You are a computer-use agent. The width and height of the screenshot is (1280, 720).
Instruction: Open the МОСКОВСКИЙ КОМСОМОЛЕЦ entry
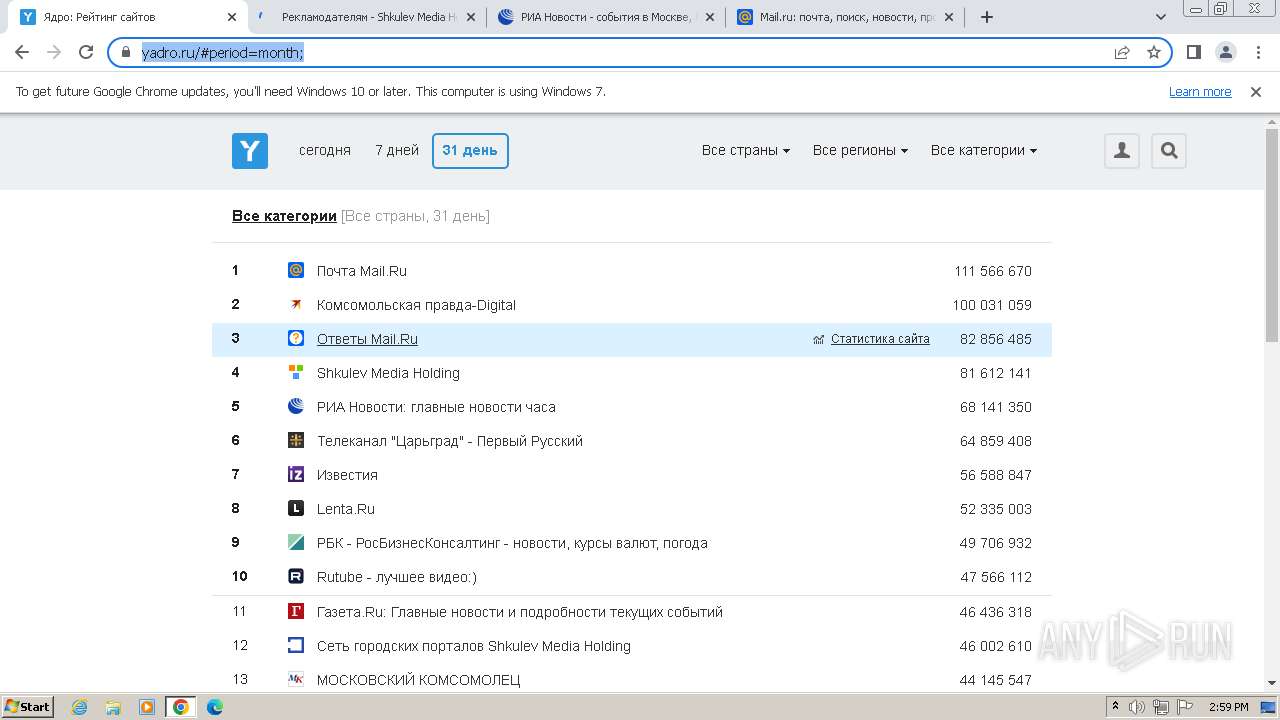[x=419, y=680]
